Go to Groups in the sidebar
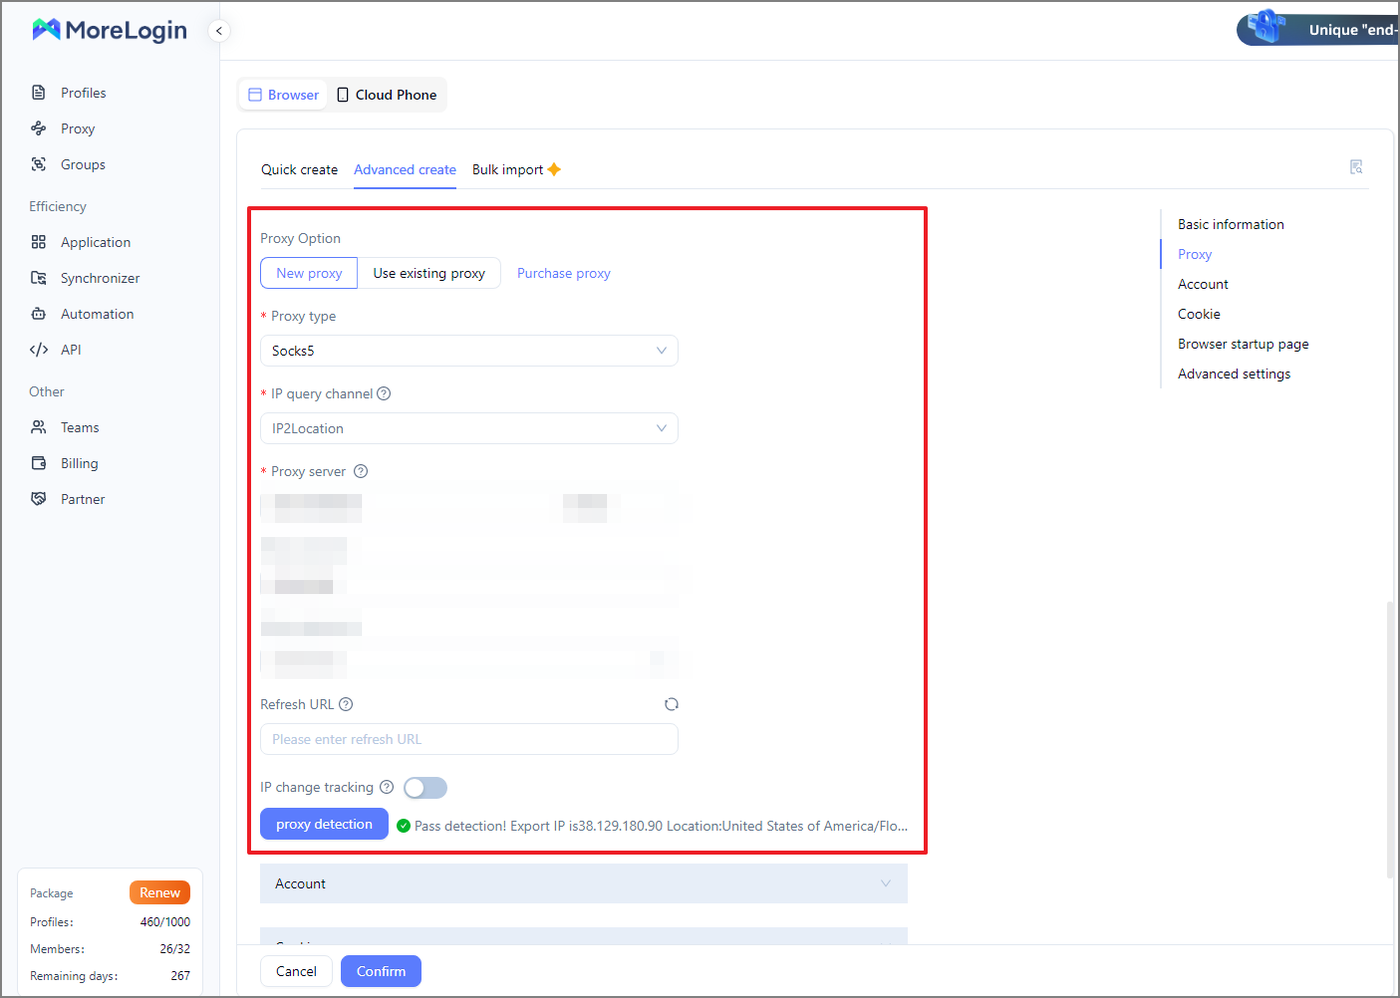Image resolution: width=1400 pixels, height=998 pixels. (x=82, y=165)
